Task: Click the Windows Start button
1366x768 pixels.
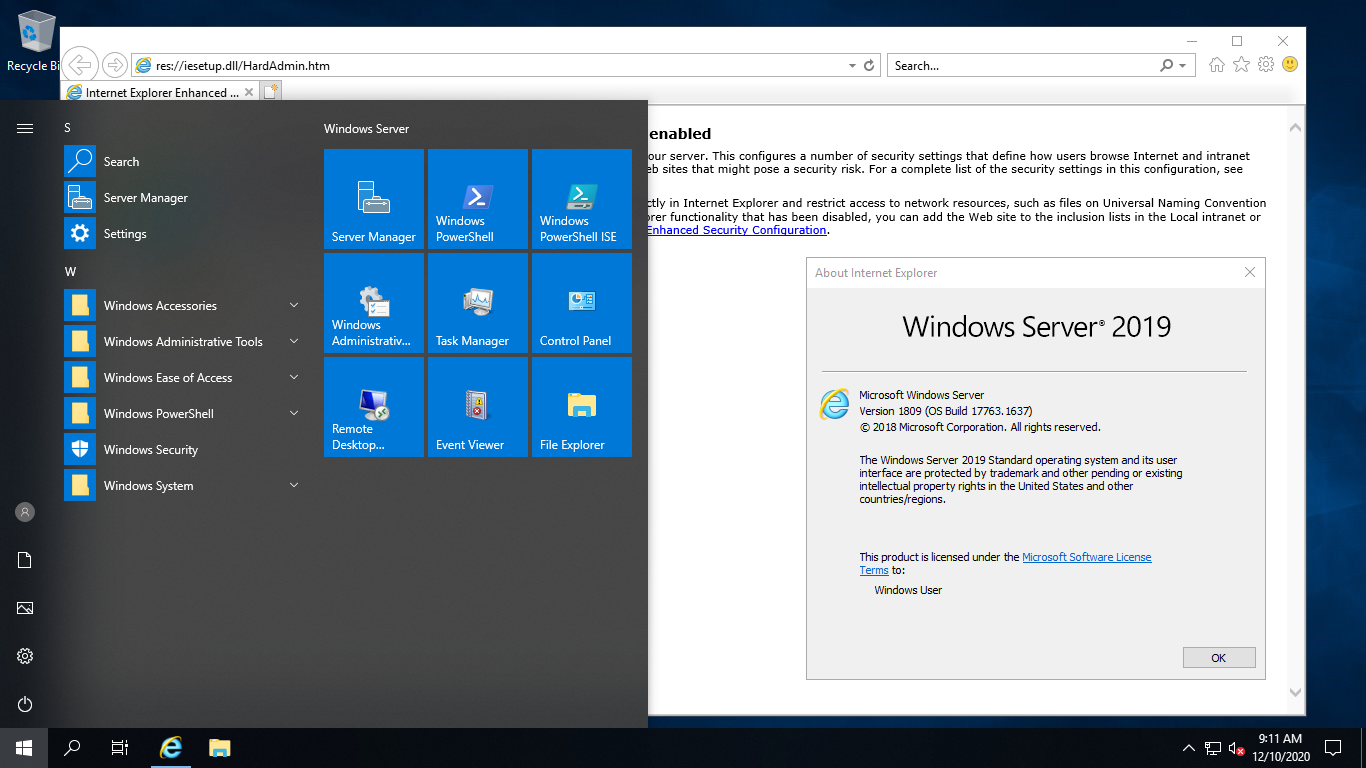Action: (24, 748)
